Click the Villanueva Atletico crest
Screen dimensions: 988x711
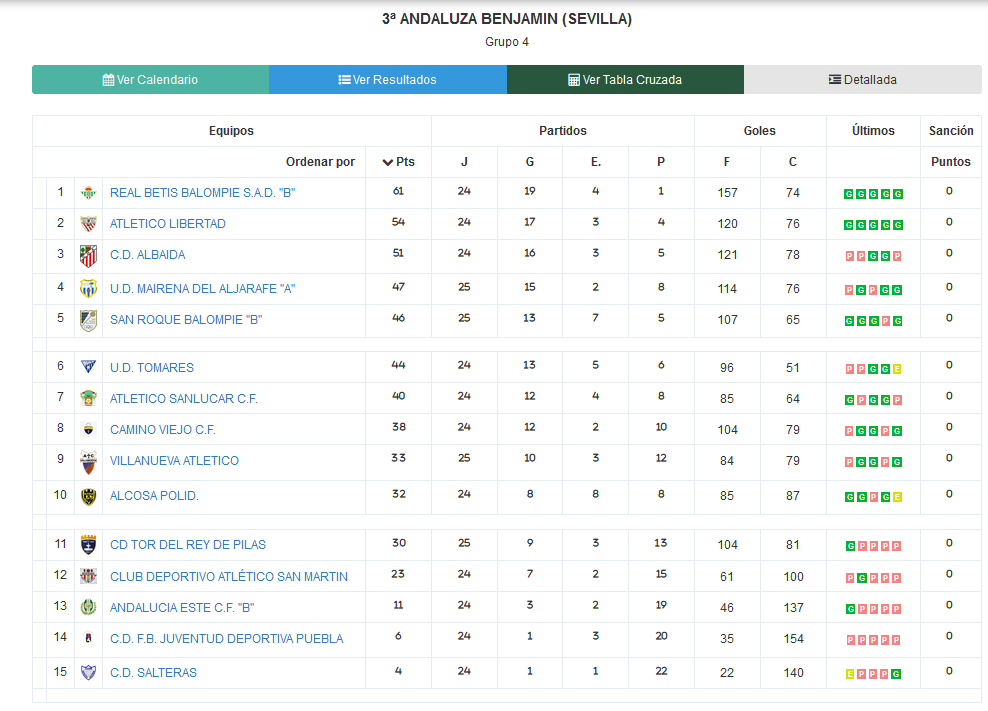[88, 462]
